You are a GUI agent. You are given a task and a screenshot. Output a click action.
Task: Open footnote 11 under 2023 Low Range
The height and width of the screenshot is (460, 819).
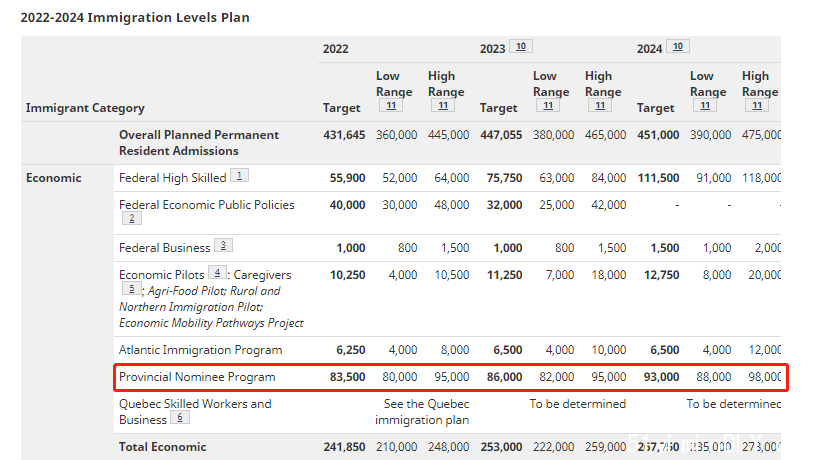coord(548,105)
